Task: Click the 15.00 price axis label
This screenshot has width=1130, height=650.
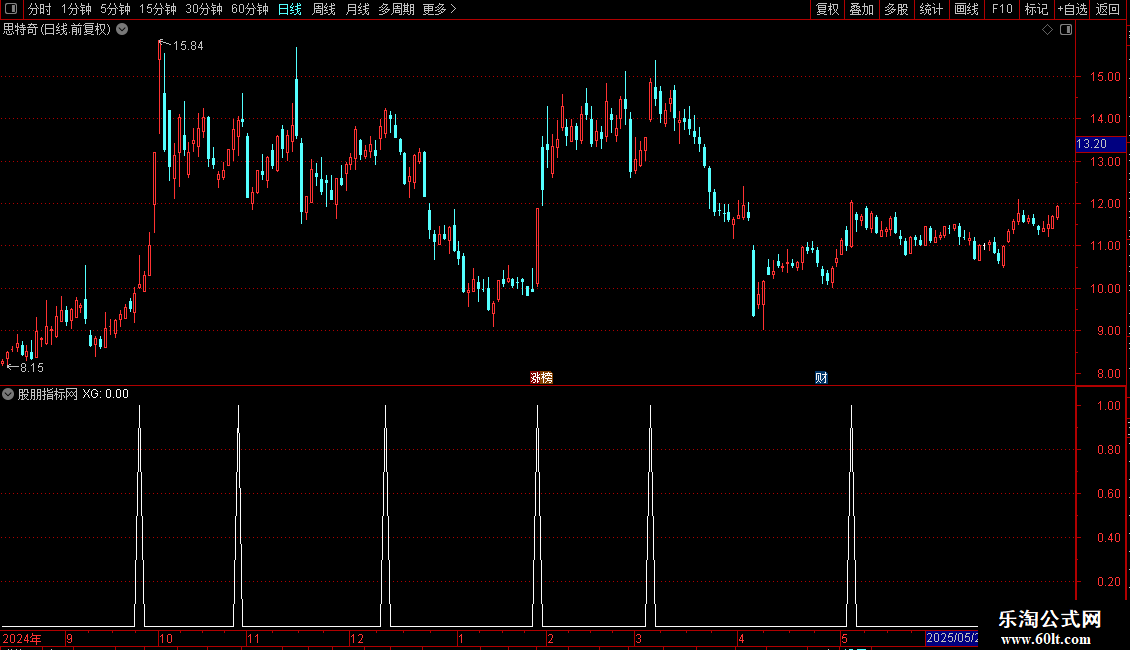Action: coord(1105,77)
